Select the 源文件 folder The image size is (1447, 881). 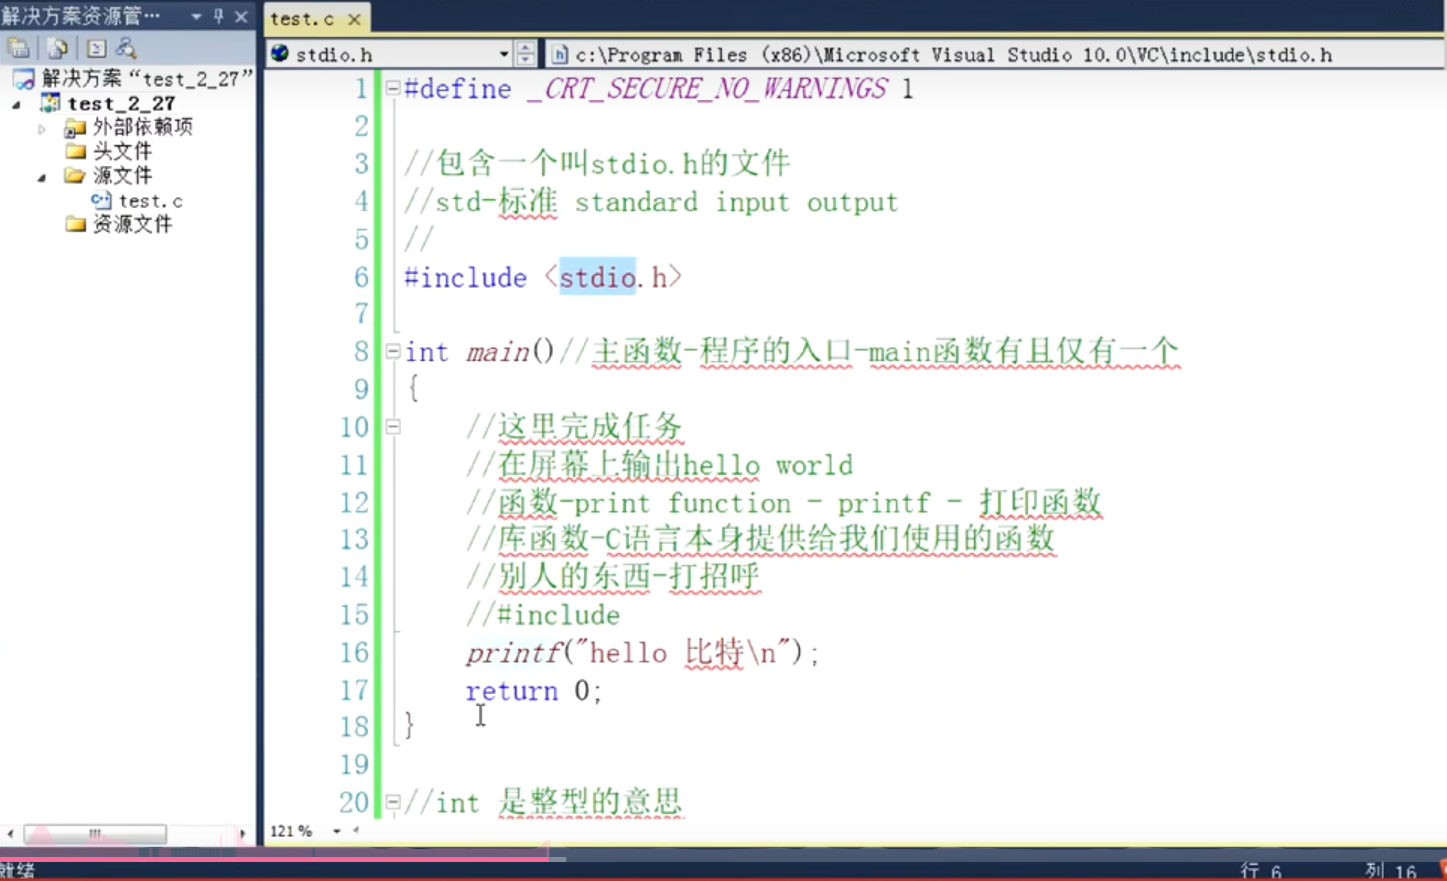tap(122, 175)
